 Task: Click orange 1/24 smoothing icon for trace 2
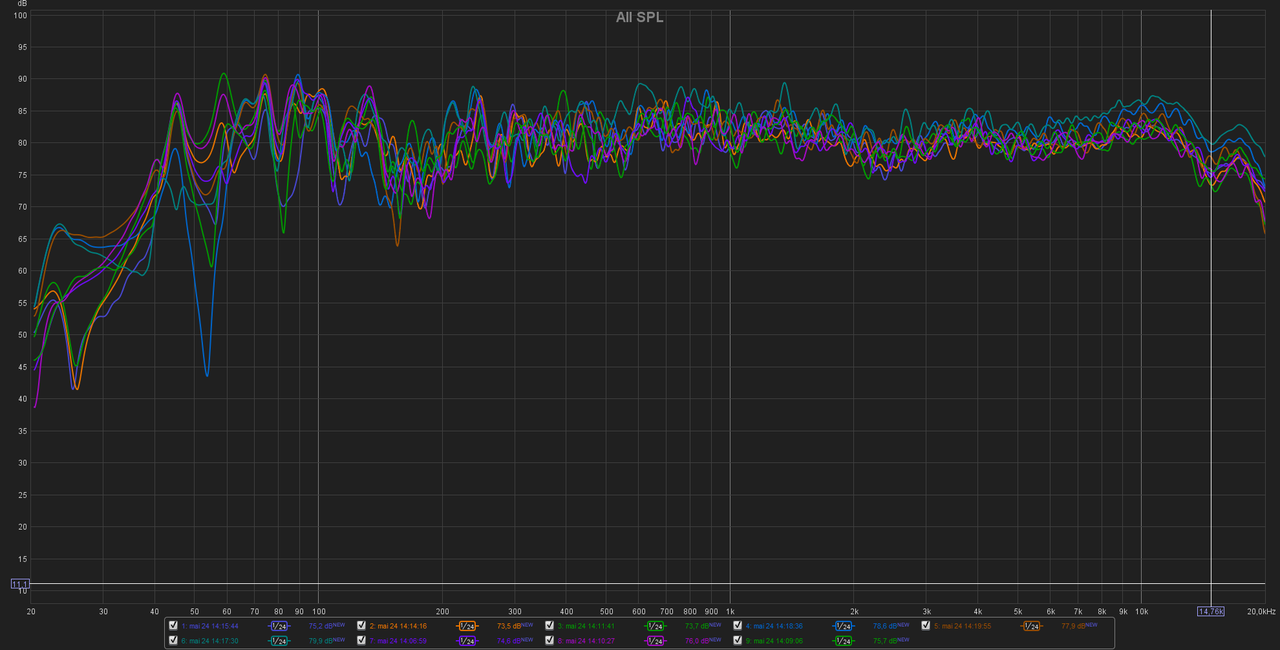pos(467,626)
